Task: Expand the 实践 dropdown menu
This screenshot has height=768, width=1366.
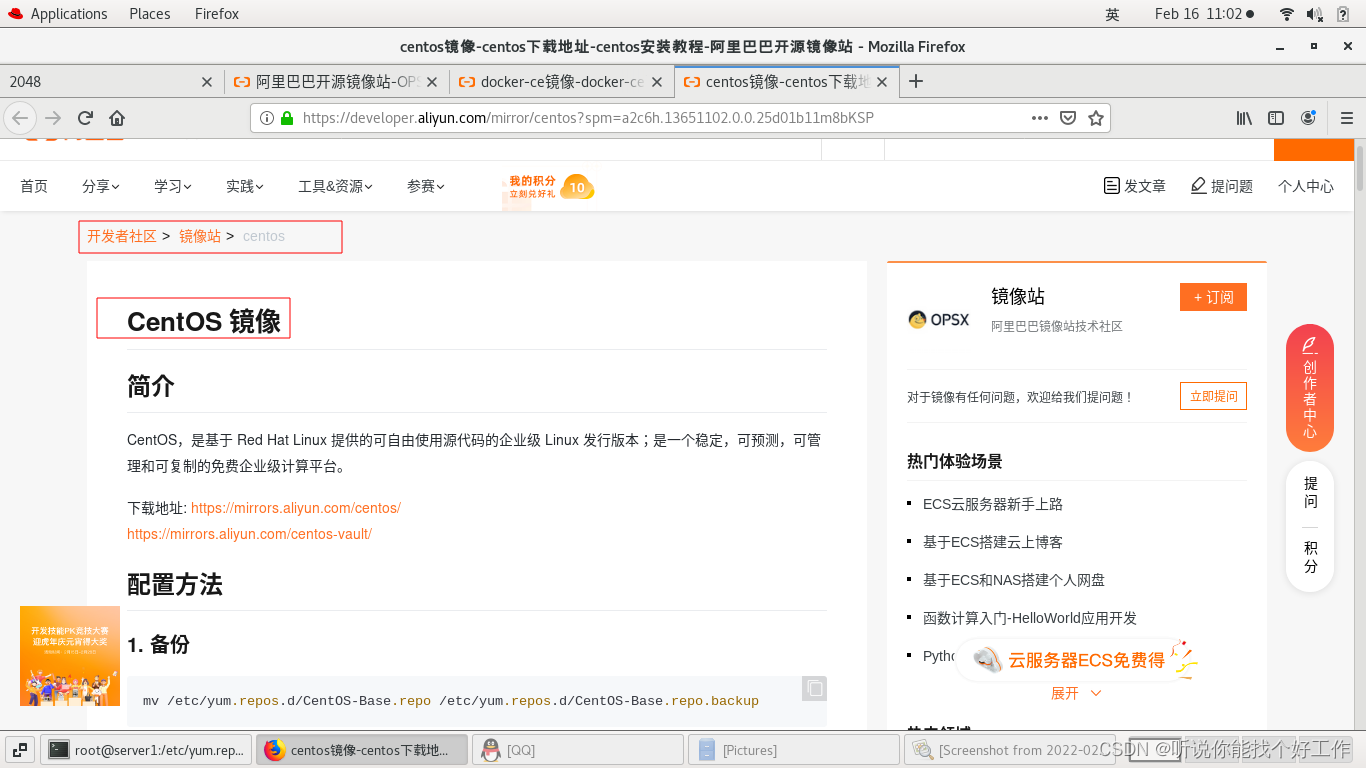Action: click(245, 186)
